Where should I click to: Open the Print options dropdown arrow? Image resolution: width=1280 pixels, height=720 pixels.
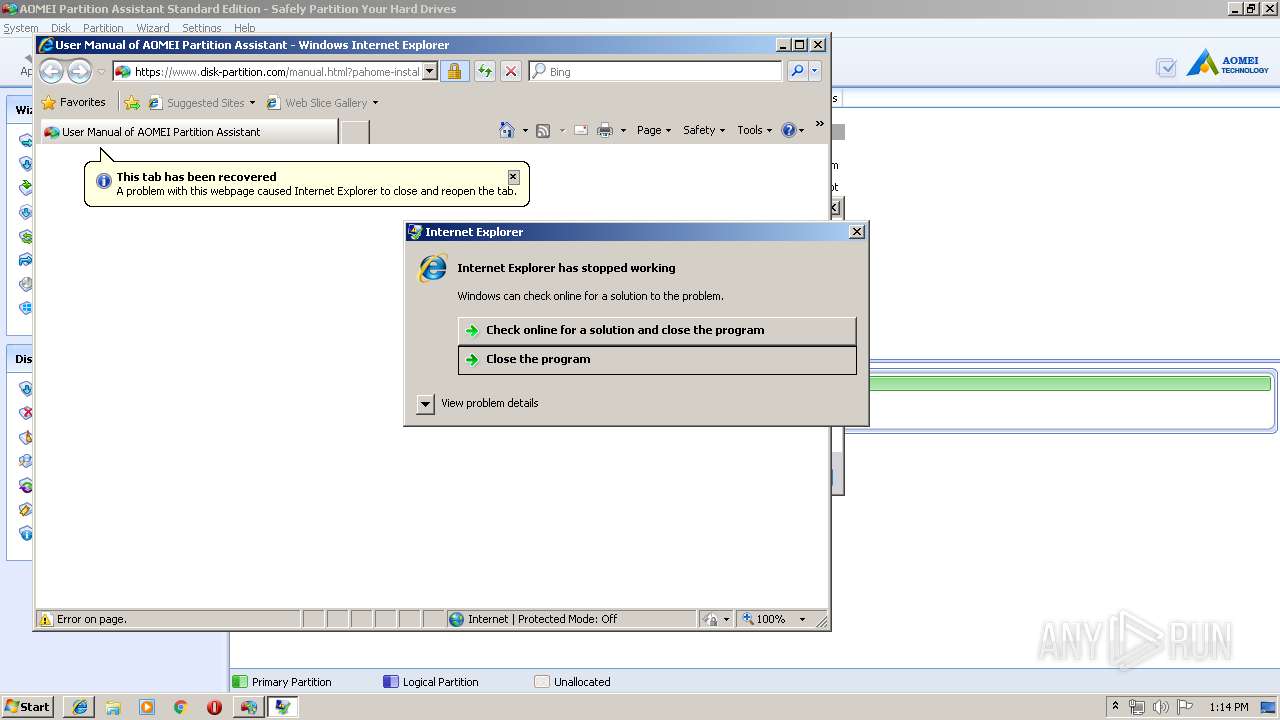click(623, 131)
